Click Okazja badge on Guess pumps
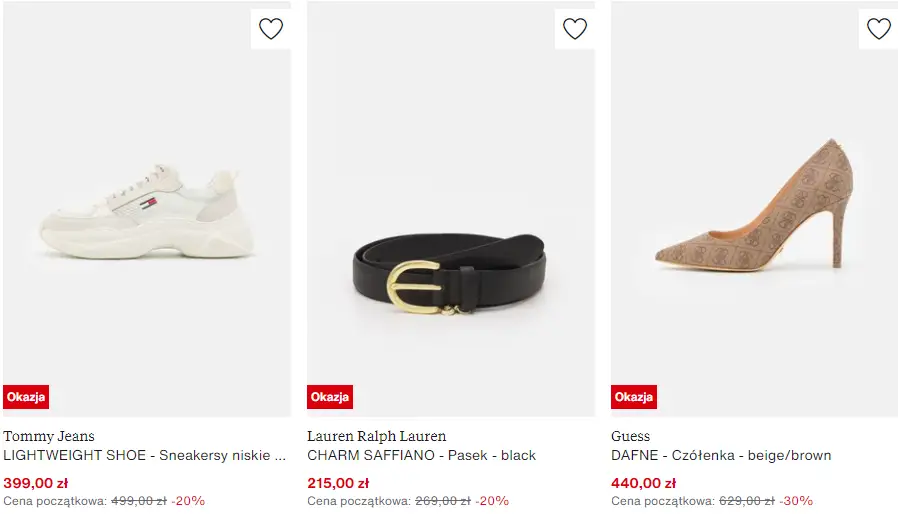The image size is (898, 514). [x=634, y=397]
